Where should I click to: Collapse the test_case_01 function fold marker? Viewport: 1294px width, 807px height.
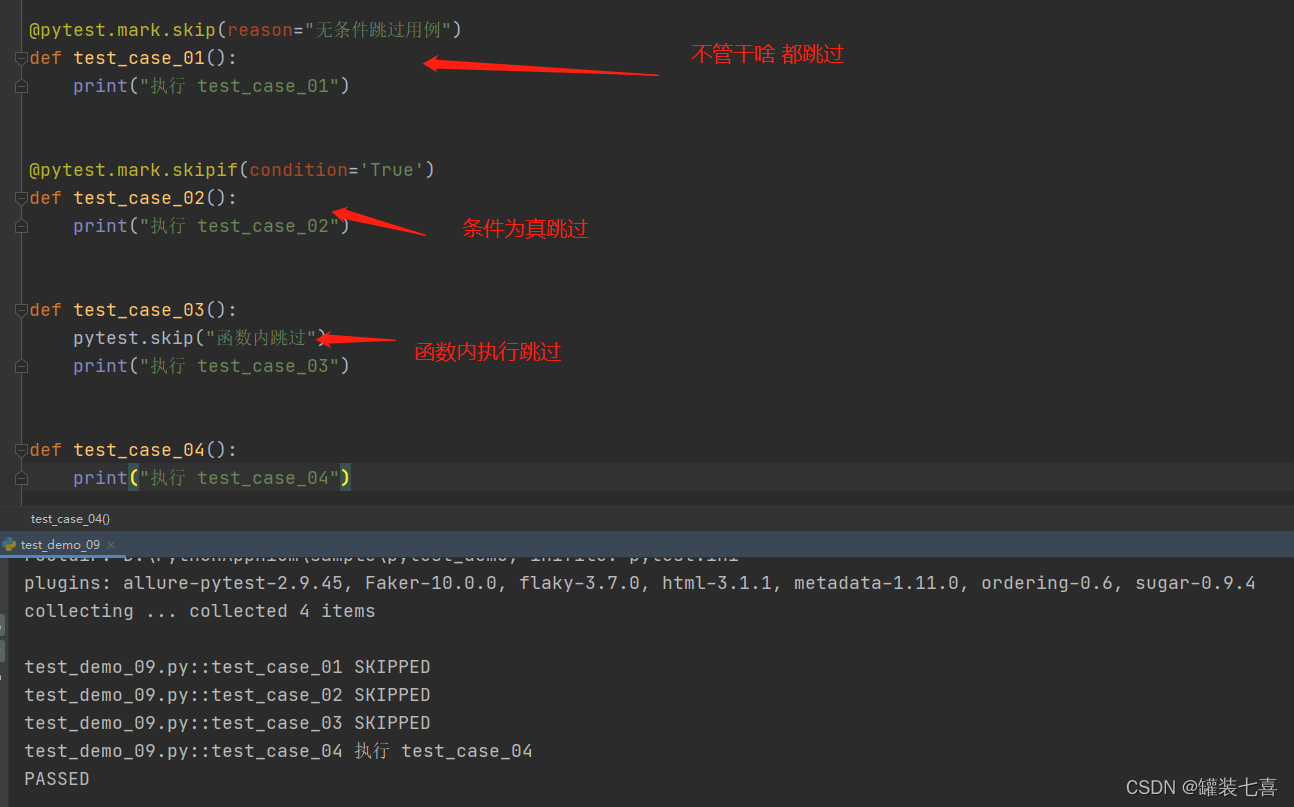[x=21, y=59]
